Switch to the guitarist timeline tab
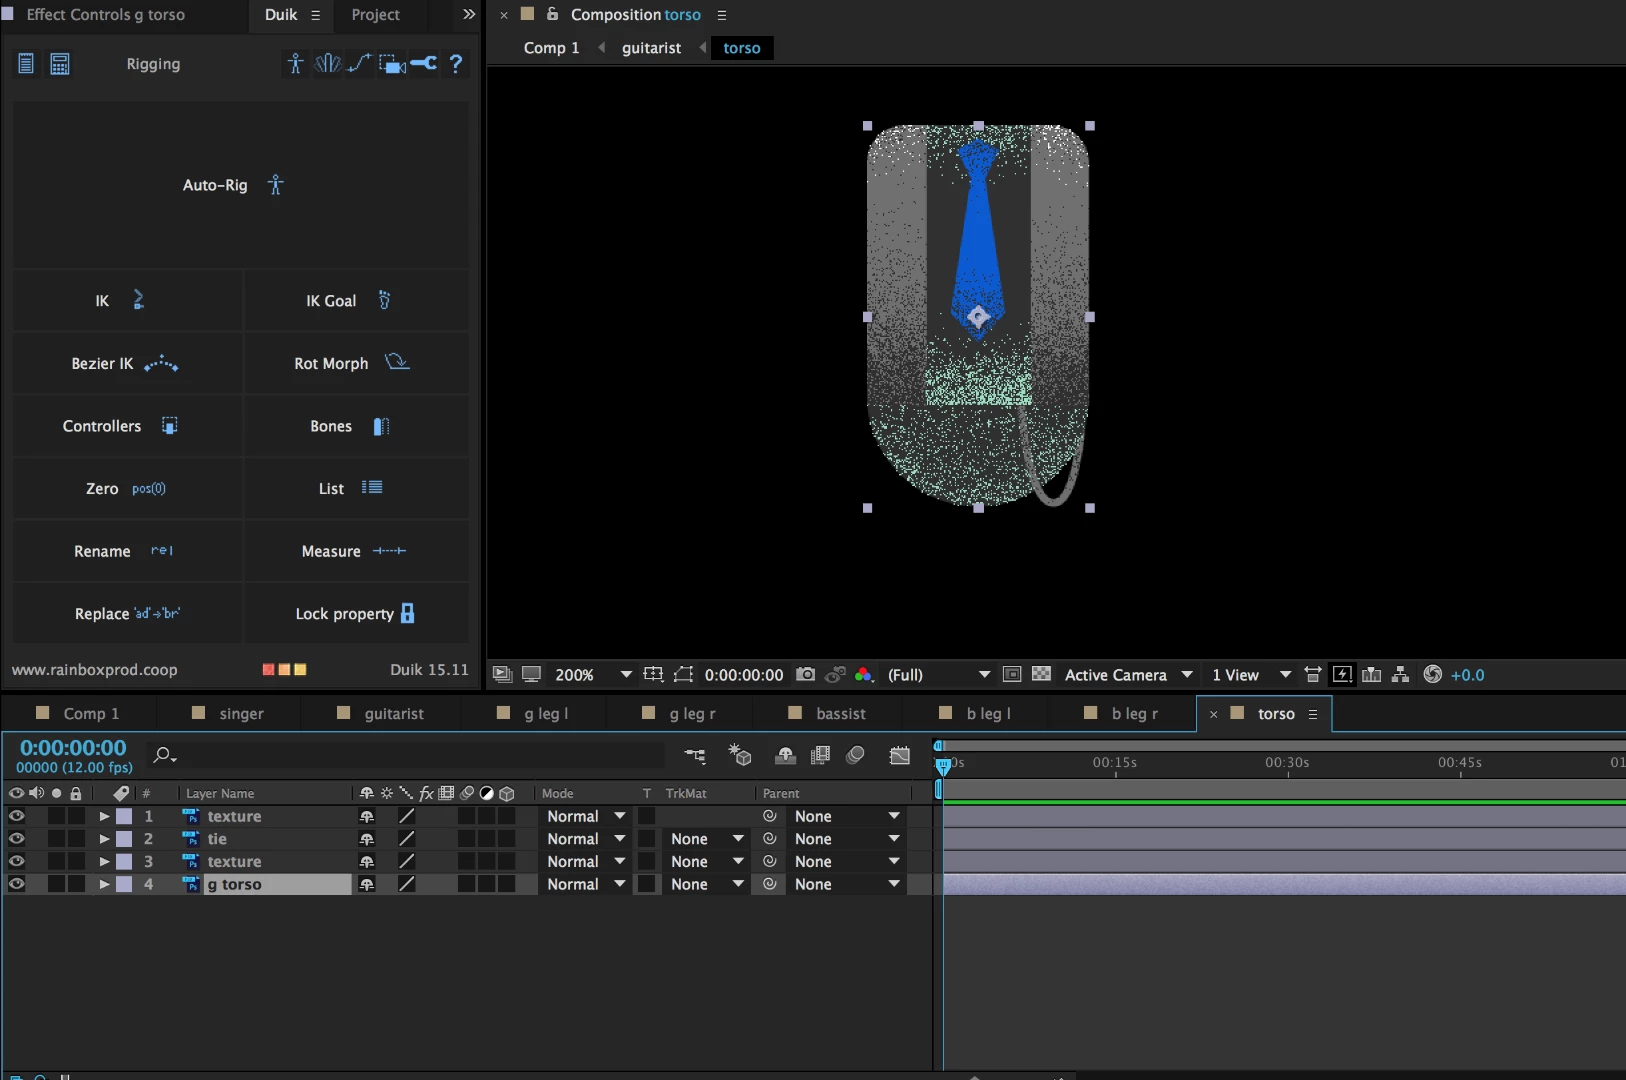This screenshot has width=1626, height=1080. pyautogui.click(x=394, y=714)
